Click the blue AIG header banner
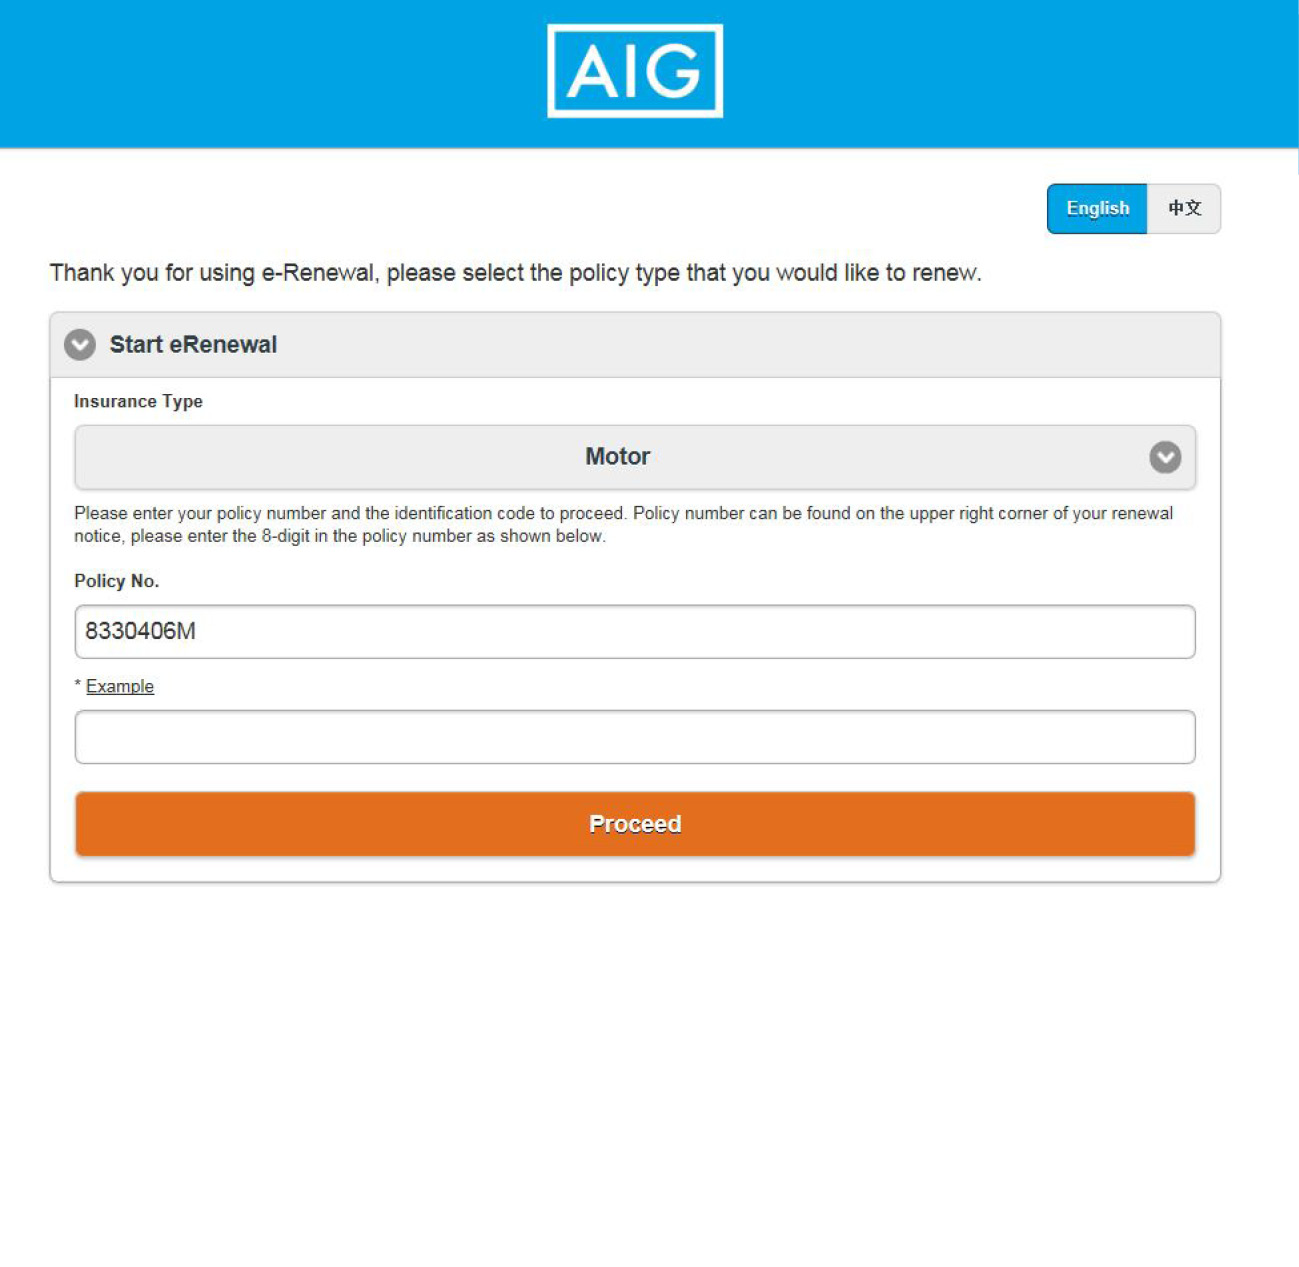 pos(649,74)
